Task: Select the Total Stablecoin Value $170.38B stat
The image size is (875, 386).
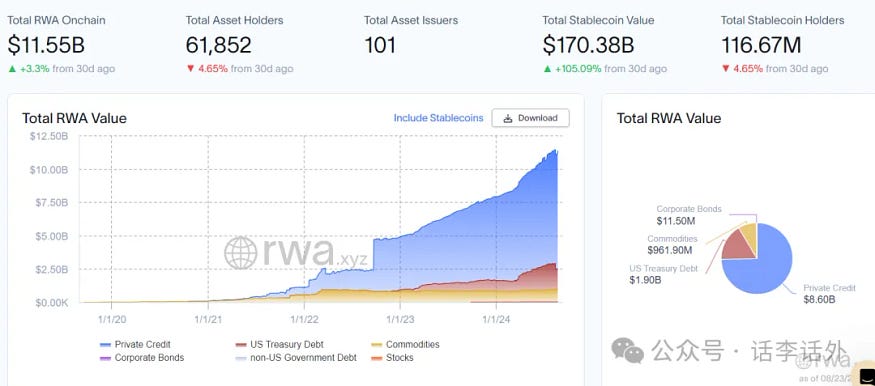Action: (x=604, y=45)
